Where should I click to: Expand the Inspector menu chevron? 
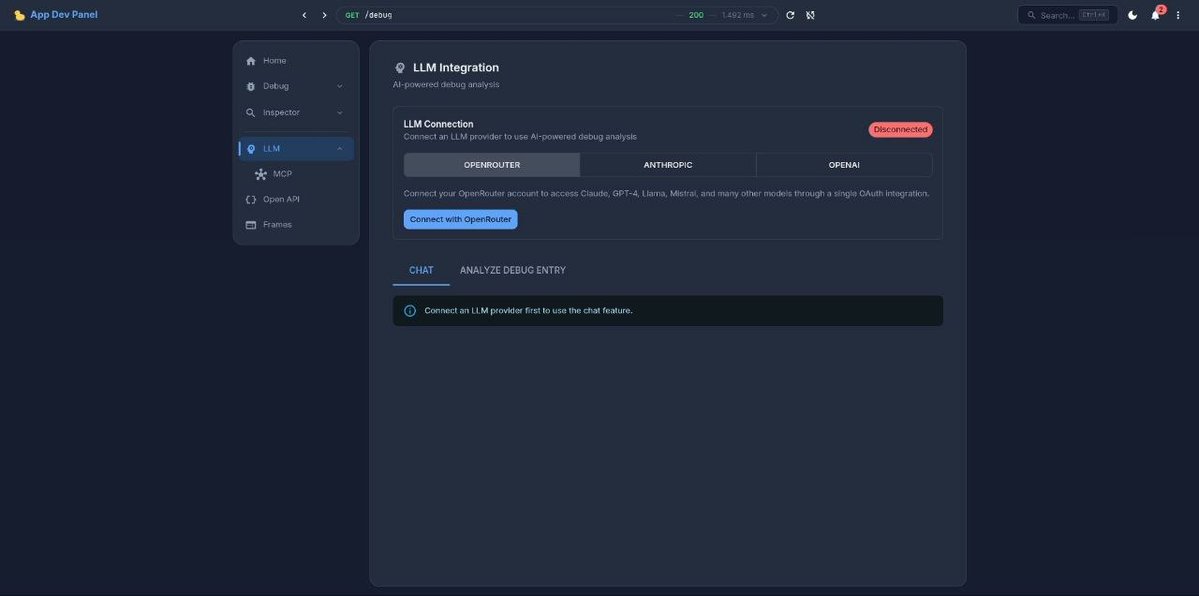(340, 112)
